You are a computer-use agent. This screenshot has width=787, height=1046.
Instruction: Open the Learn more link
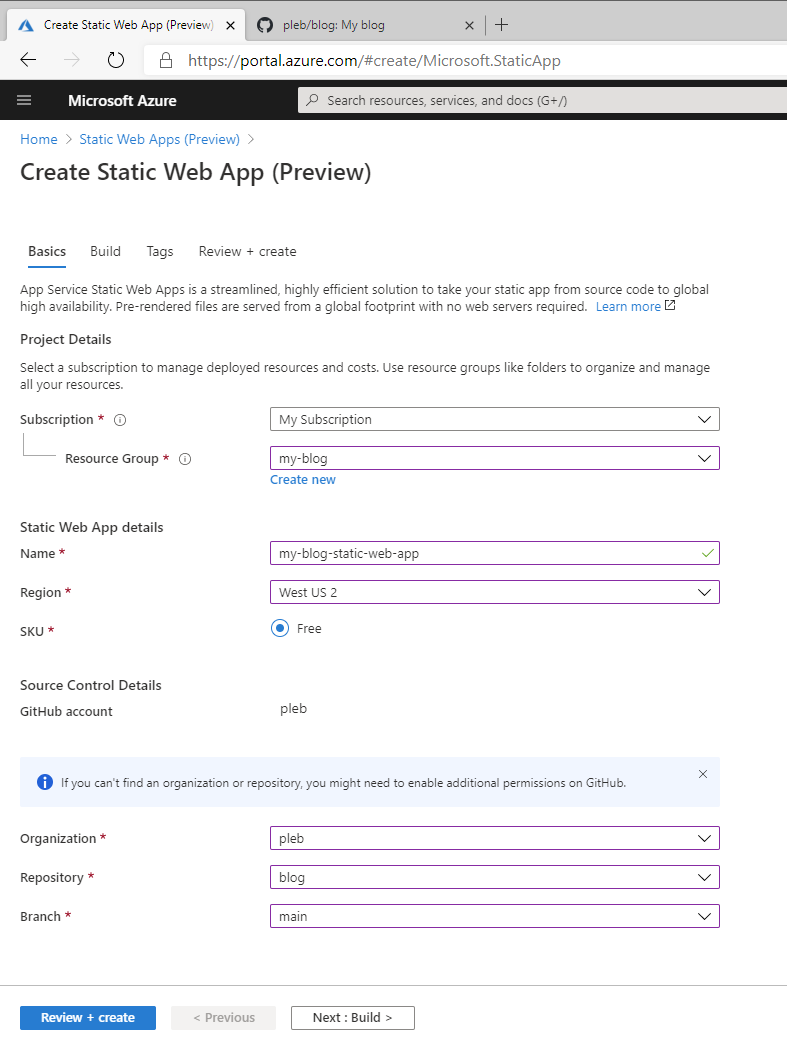[635, 306]
